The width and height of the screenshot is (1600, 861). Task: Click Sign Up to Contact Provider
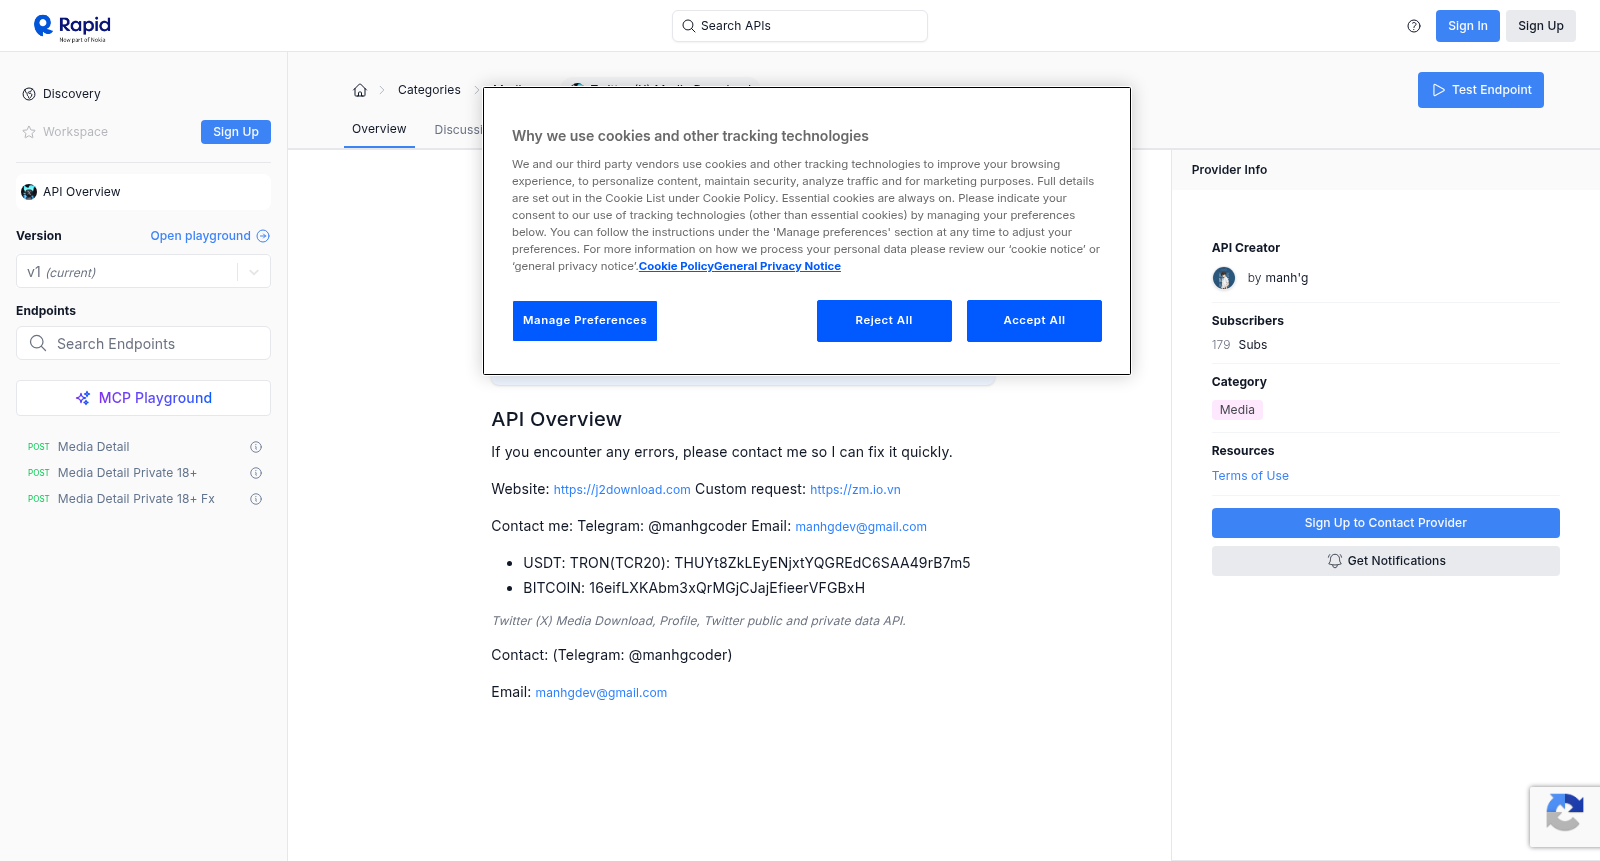pos(1386,523)
